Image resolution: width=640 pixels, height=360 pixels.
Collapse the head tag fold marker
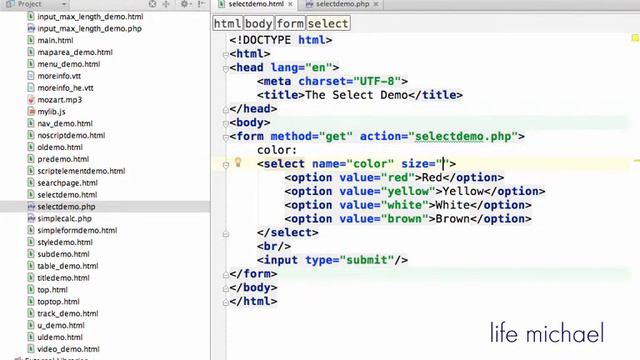(226, 68)
